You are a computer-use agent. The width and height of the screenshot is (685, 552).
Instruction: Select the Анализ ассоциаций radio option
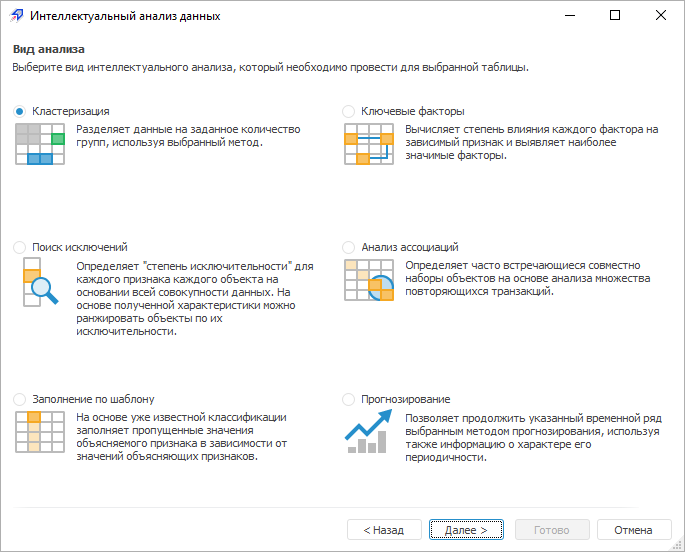click(x=349, y=247)
